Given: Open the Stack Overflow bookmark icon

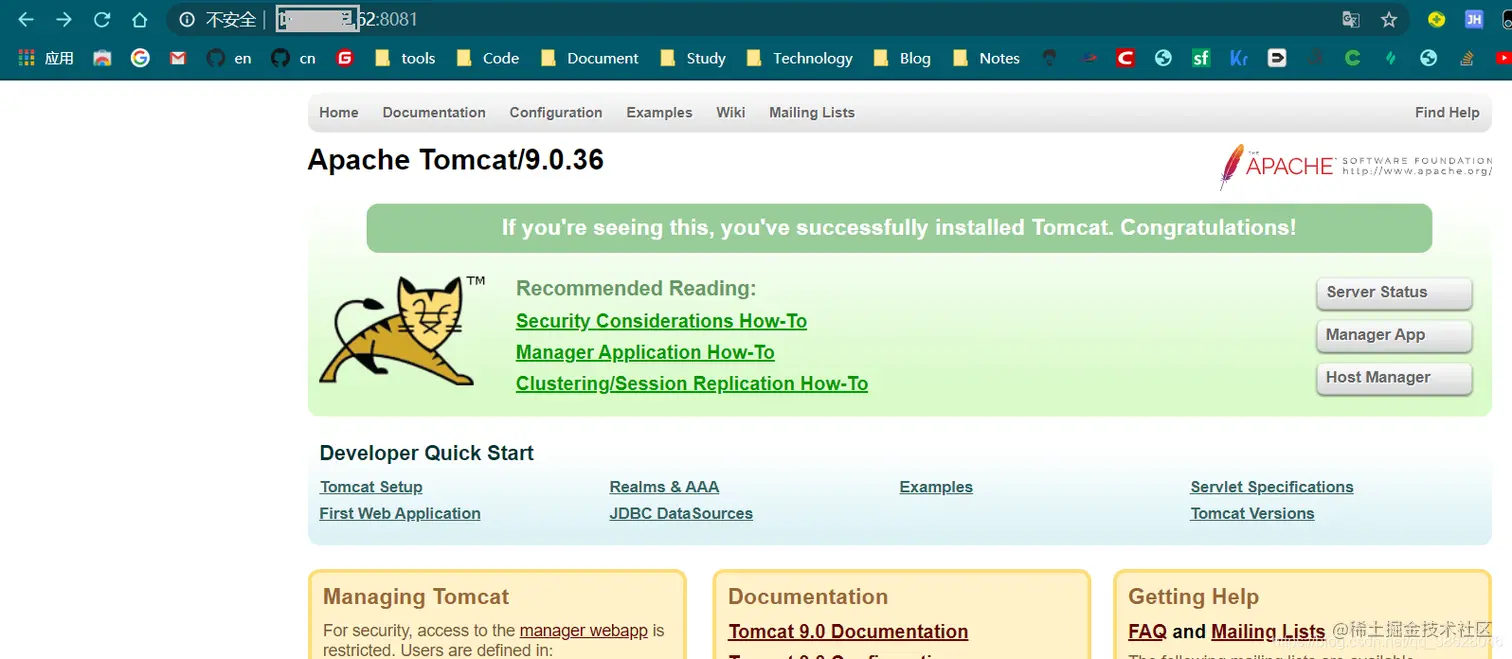Looking at the screenshot, I should coord(1466,58).
